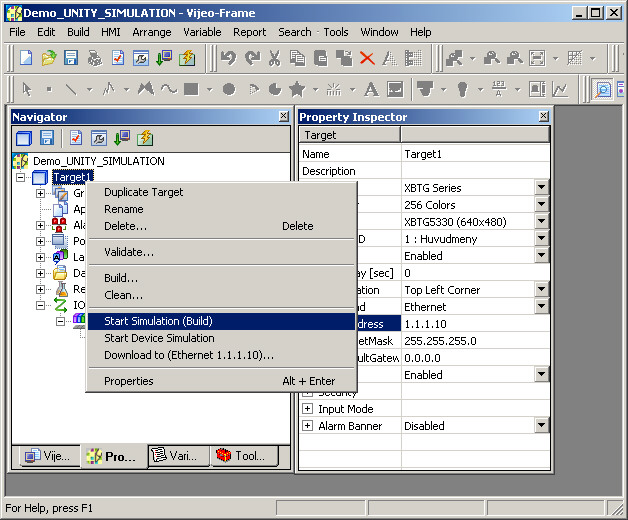Select the Text A tool in drawing toolbar

point(371,89)
